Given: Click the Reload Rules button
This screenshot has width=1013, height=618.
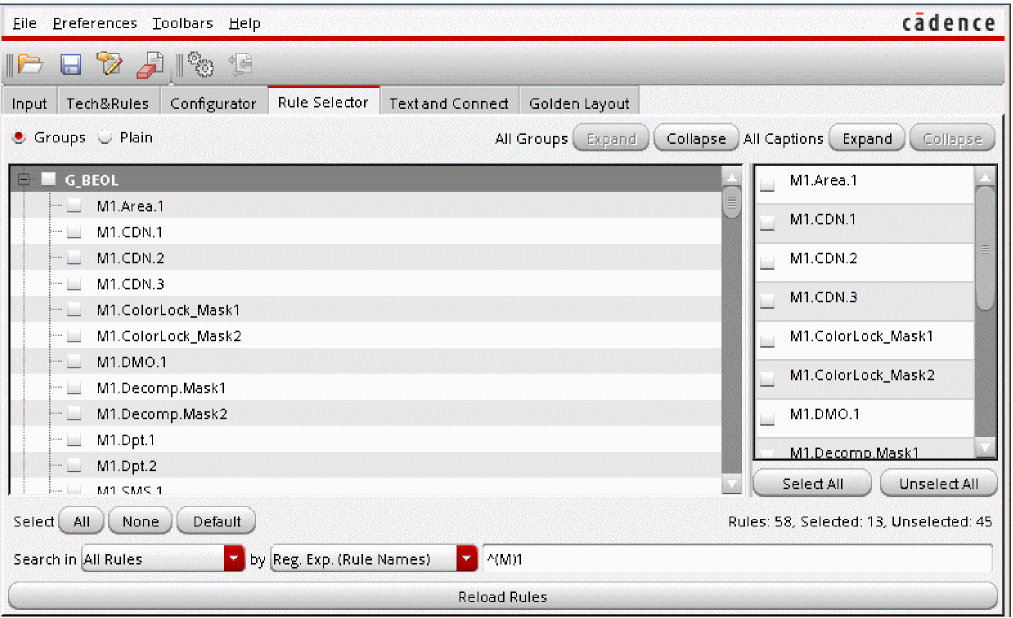Looking at the screenshot, I should pos(503,597).
